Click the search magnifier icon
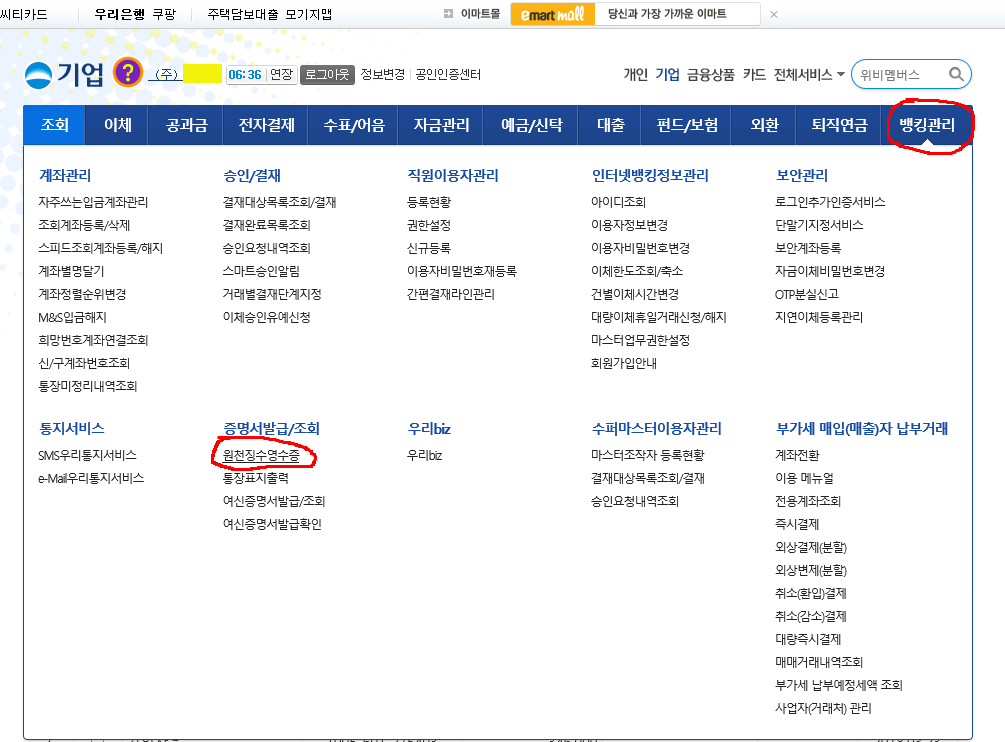The height and width of the screenshot is (742, 1005). point(956,74)
